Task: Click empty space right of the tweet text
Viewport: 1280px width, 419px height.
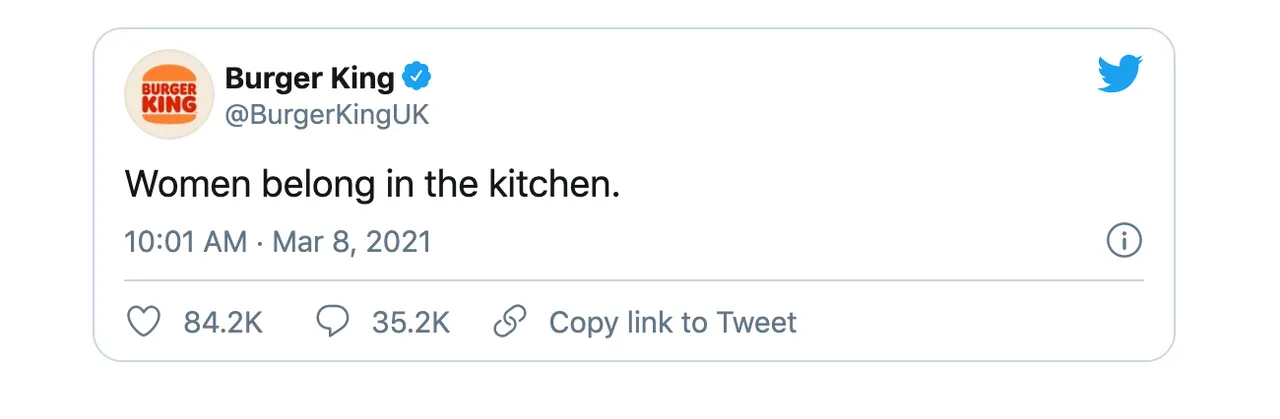Action: (880, 184)
